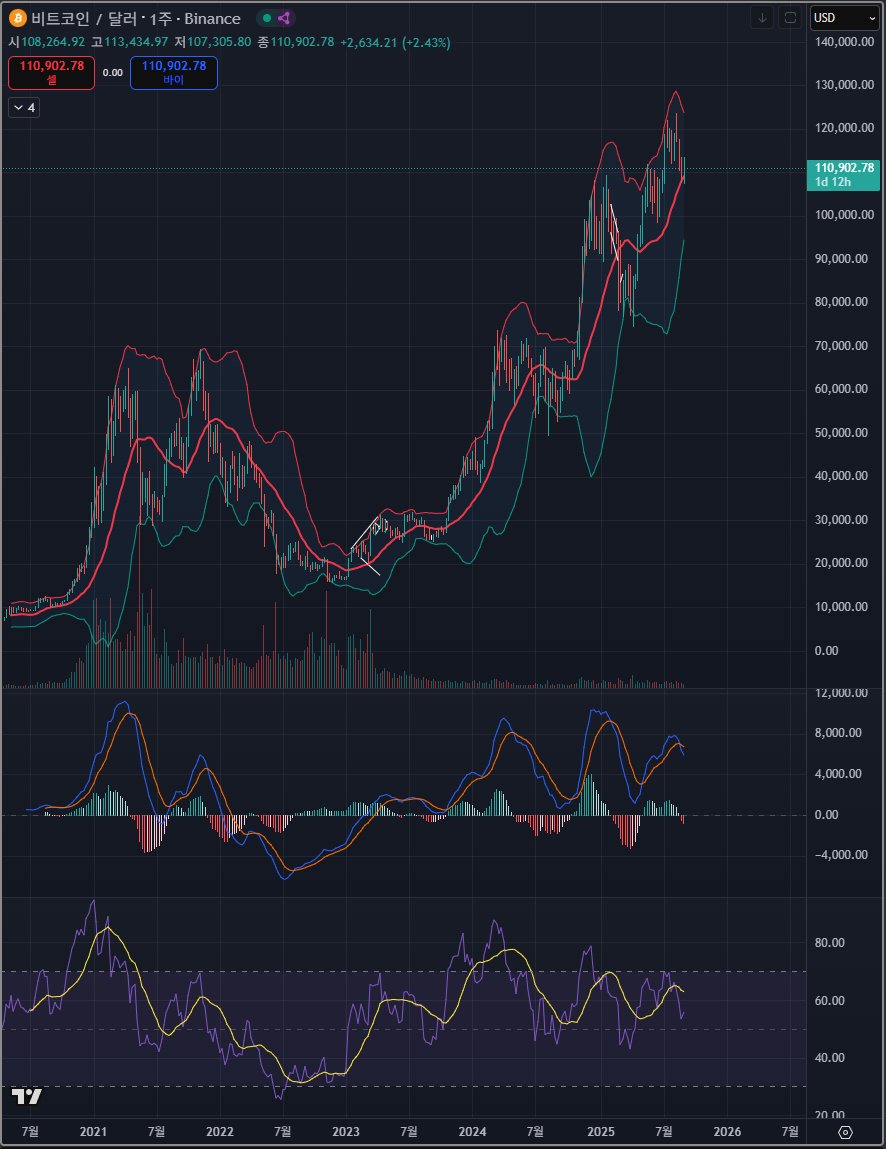Image resolution: width=886 pixels, height=1149 pixels.
Task: Click the purple share idea icon
Action: click(284, 18)
